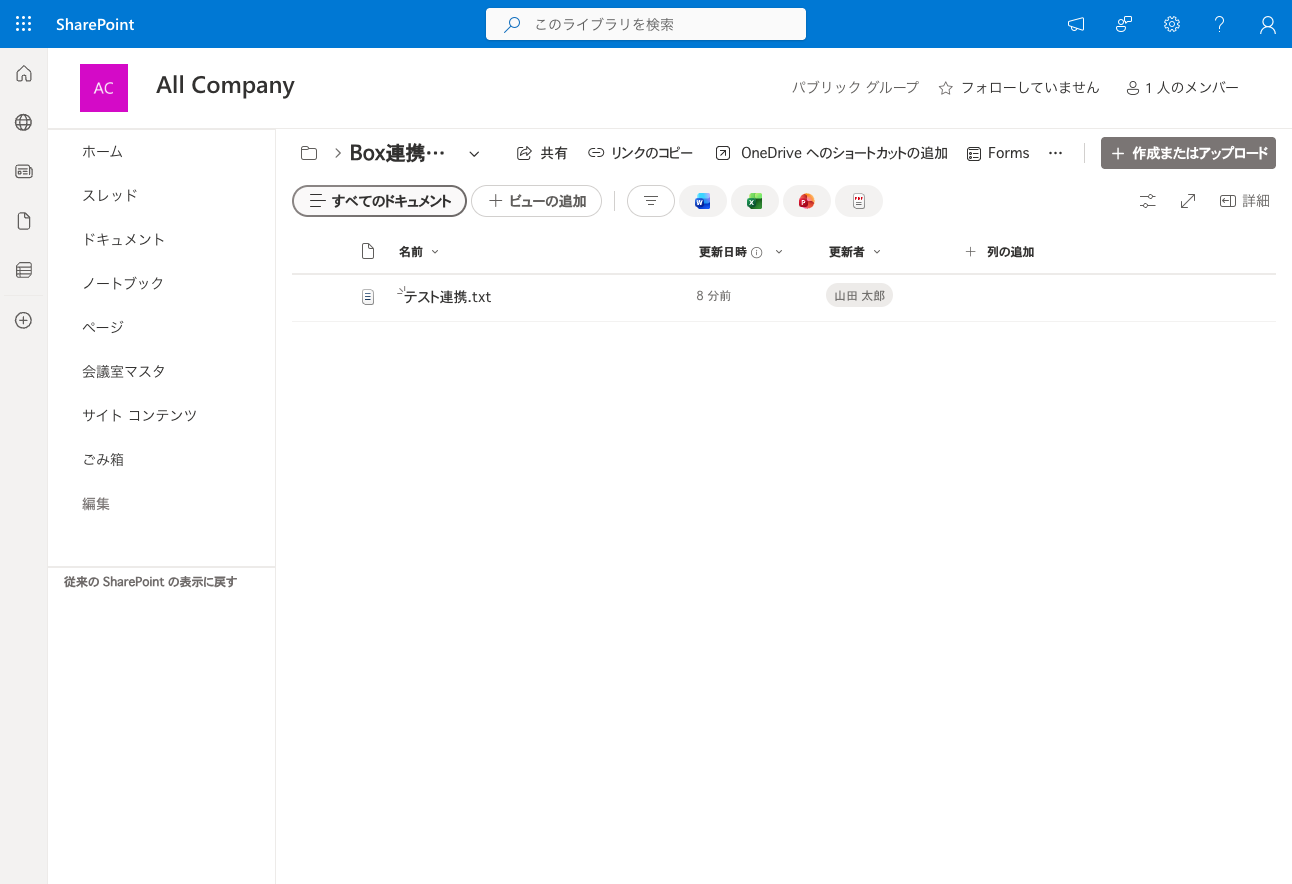
Task: Open ホーム in site navigation
Action: 102,151
